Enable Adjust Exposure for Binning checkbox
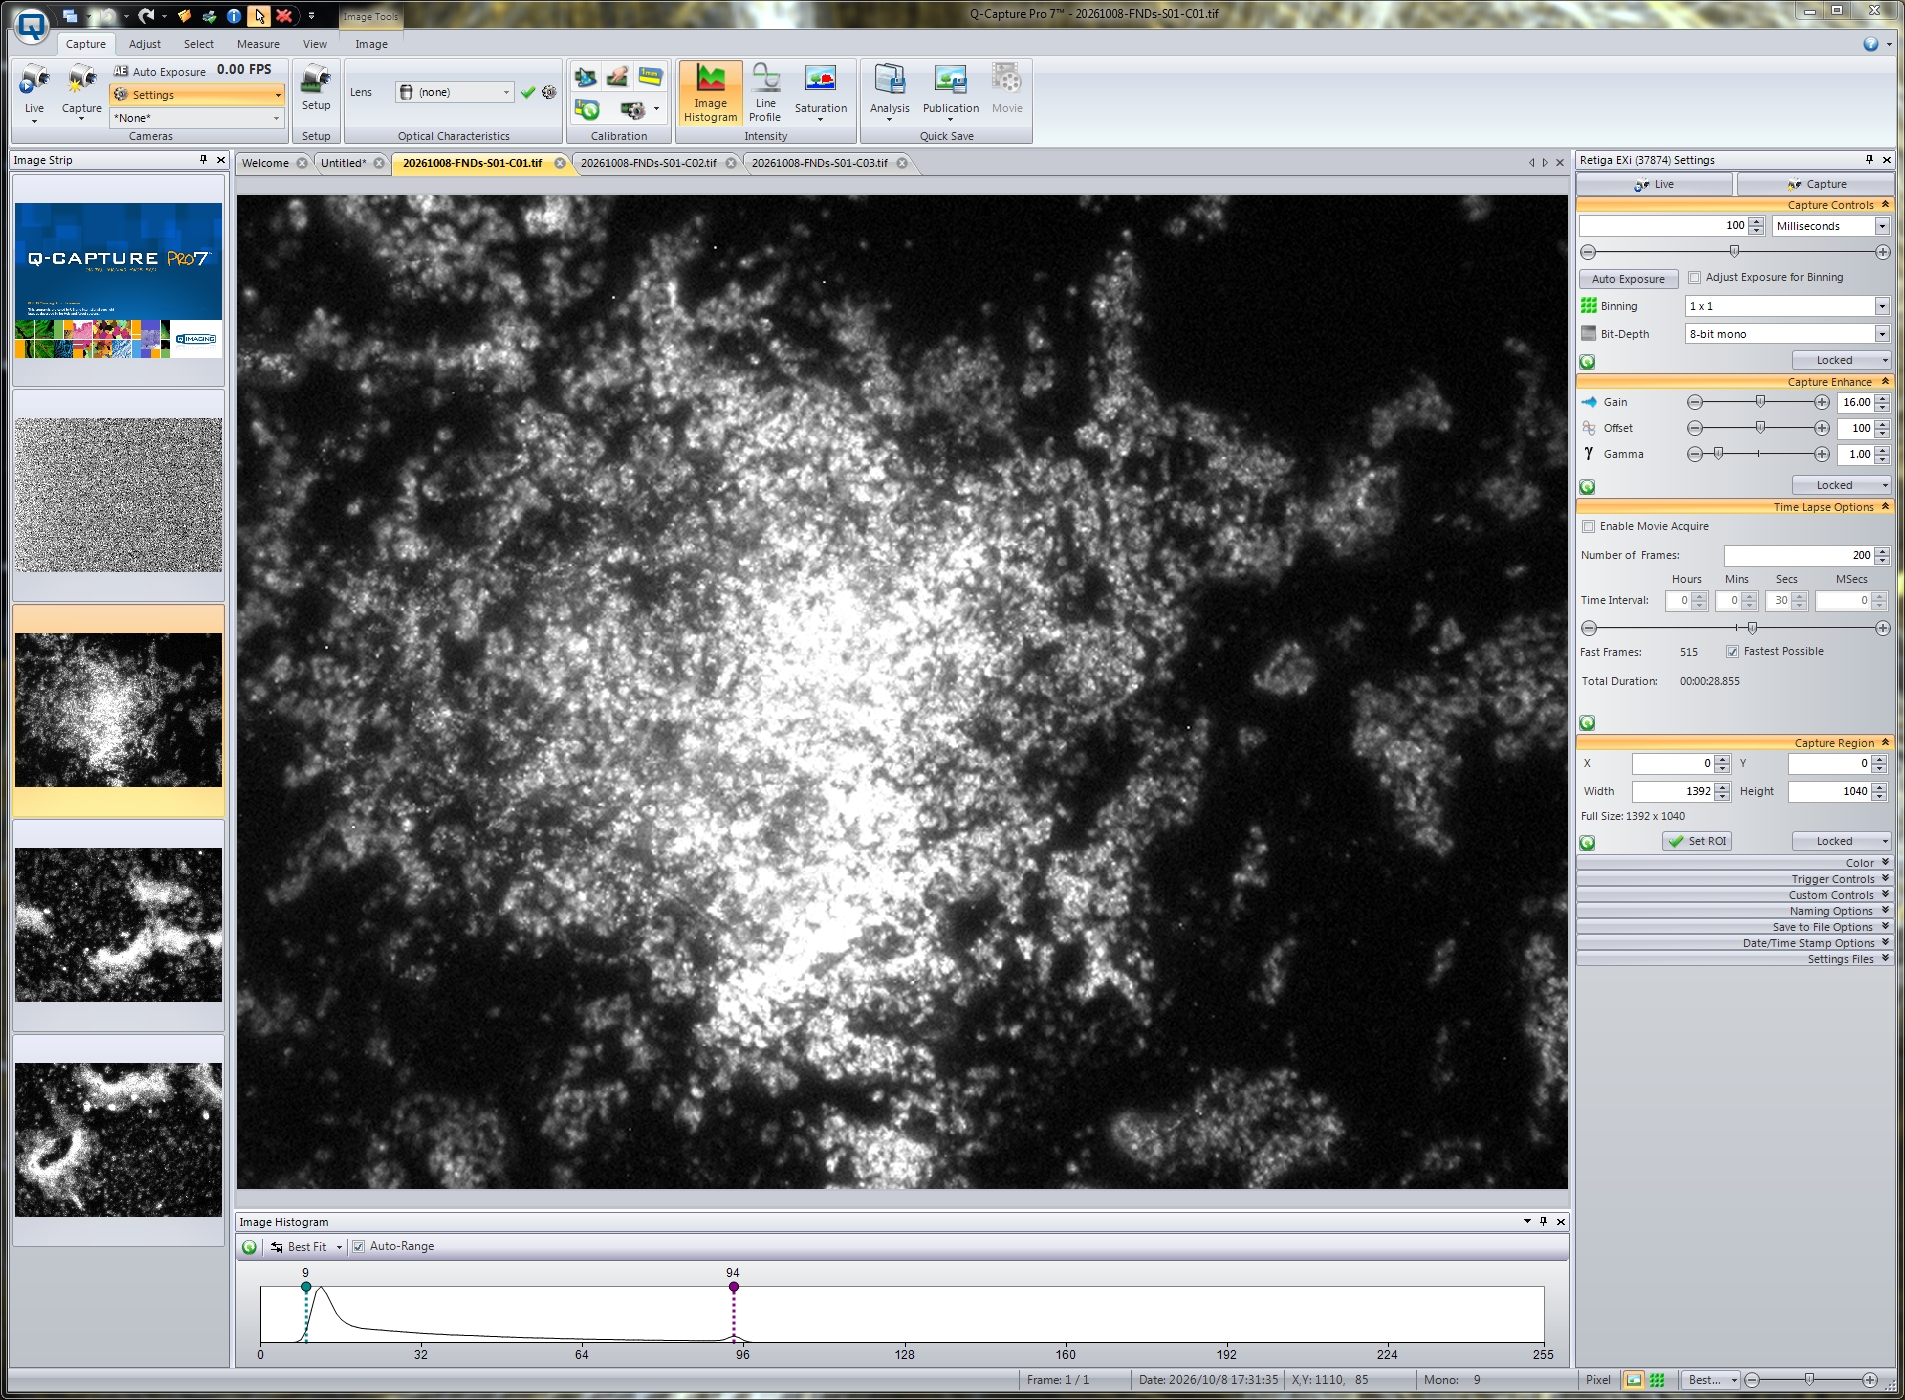The height and width of the screenshot is (1400, 1905). (1694, 278)
